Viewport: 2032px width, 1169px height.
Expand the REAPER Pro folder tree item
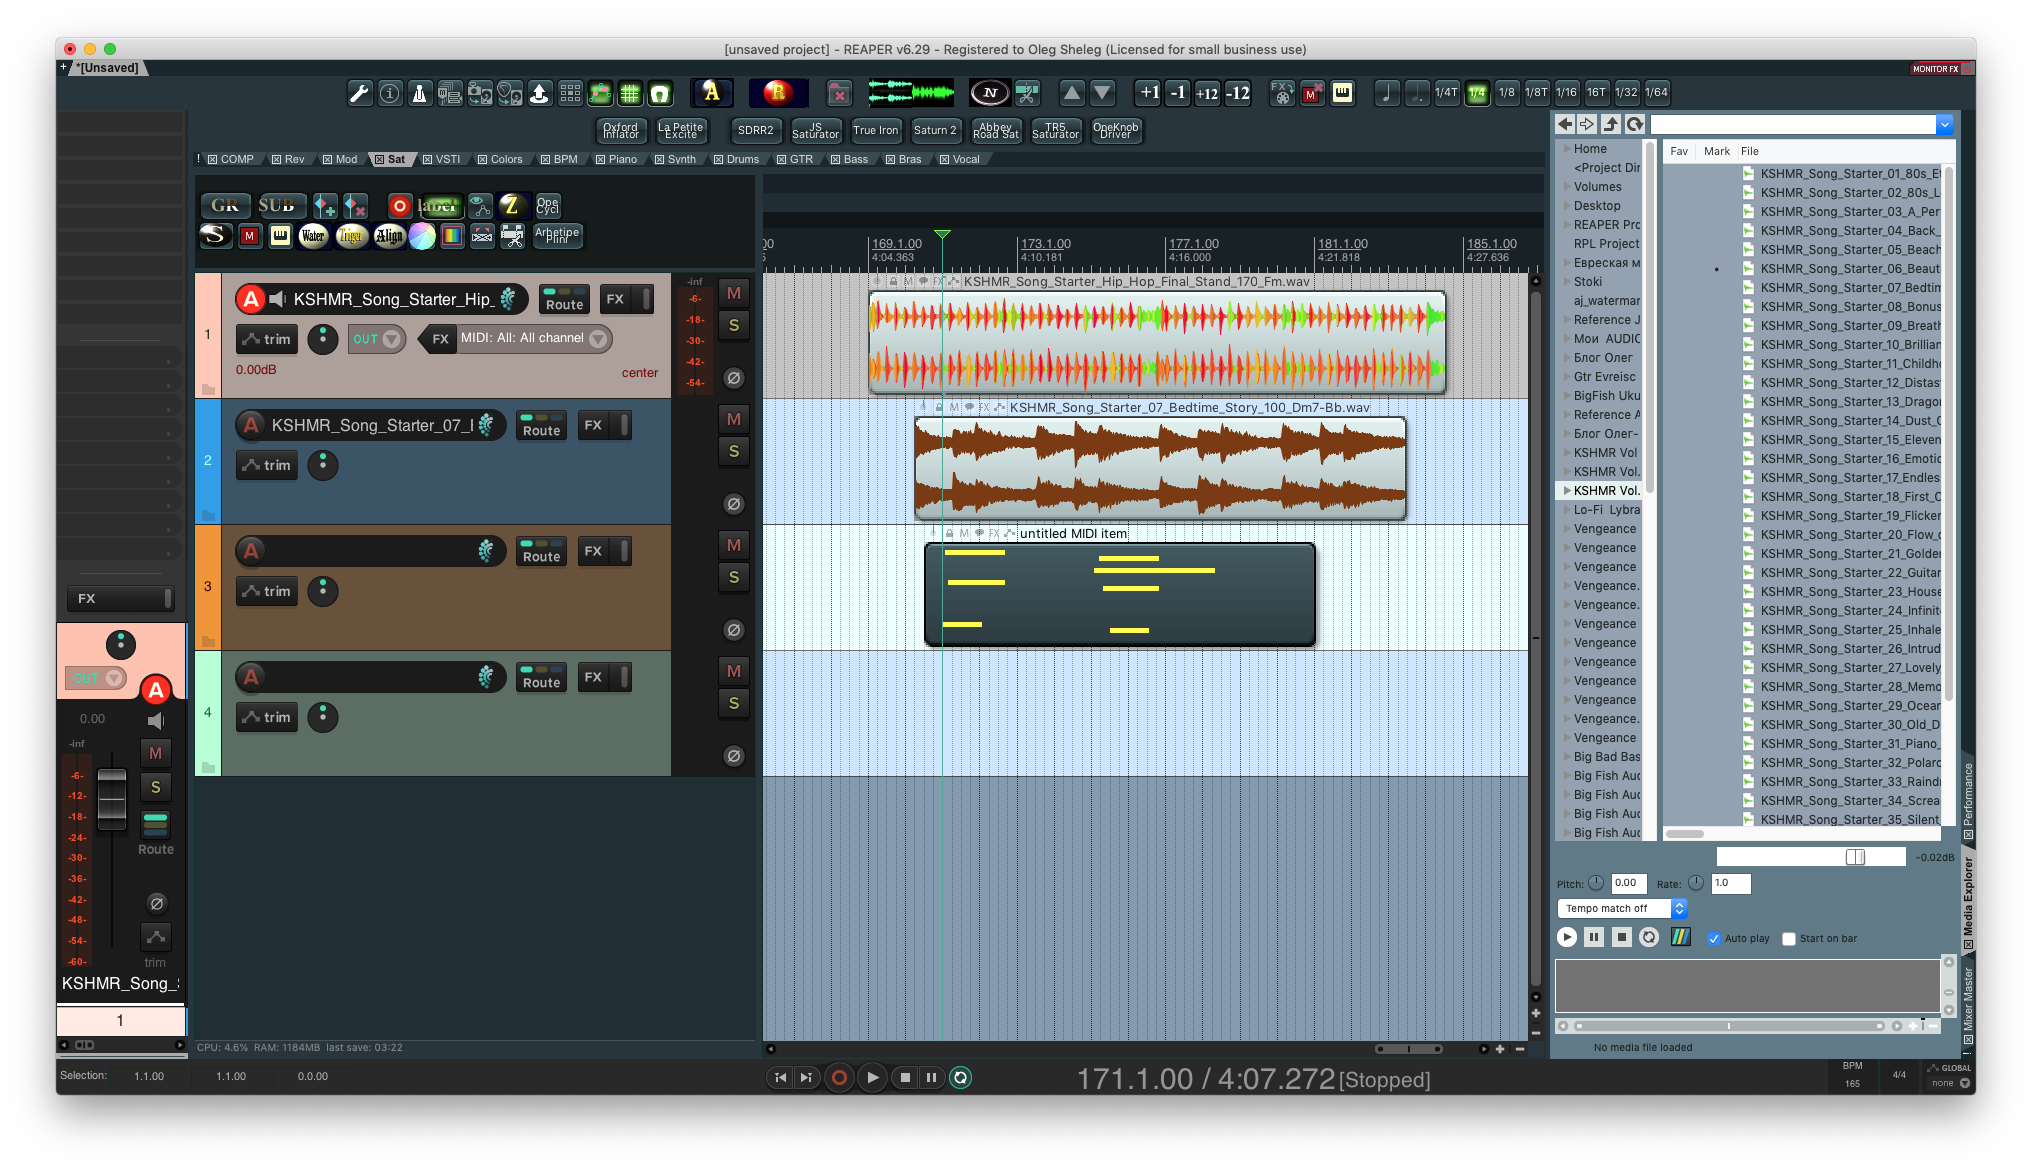[1567, 225]
